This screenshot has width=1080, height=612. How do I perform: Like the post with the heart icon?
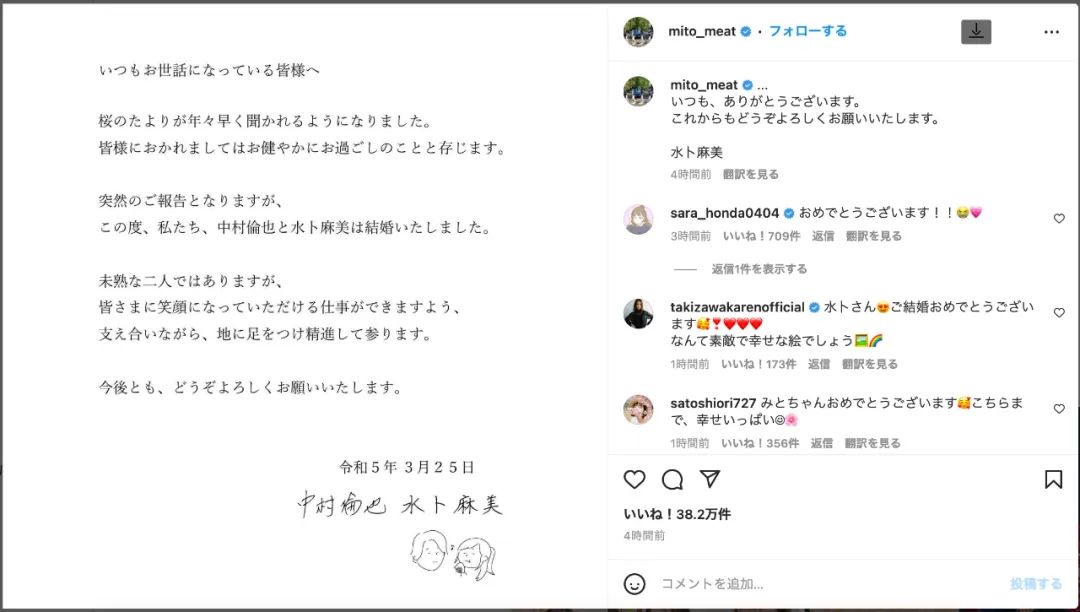(x=634, y=479)
